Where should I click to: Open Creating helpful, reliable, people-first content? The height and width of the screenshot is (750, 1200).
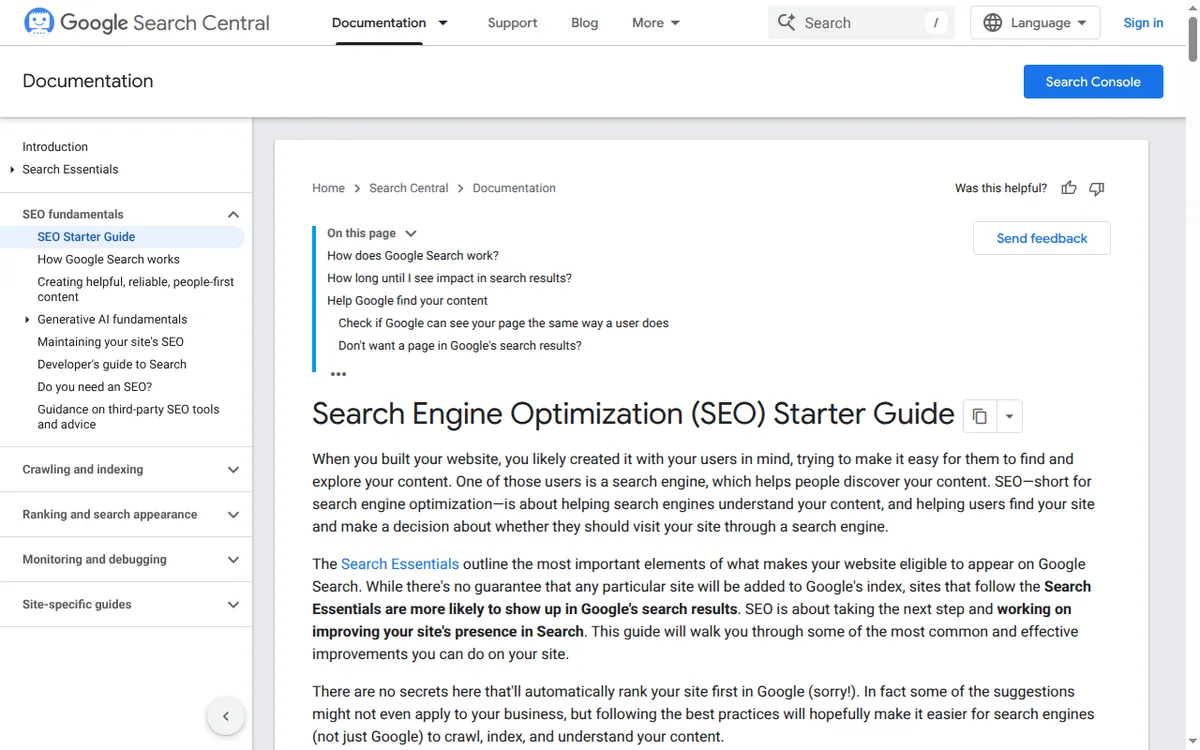tap(136, 289)
